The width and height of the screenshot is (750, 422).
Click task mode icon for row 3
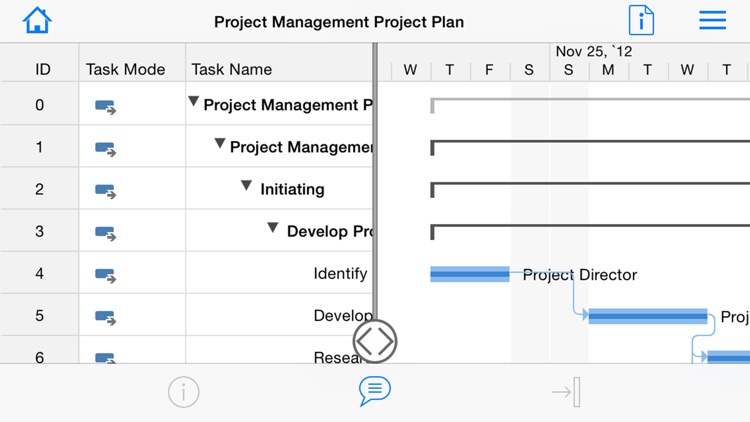105,232
